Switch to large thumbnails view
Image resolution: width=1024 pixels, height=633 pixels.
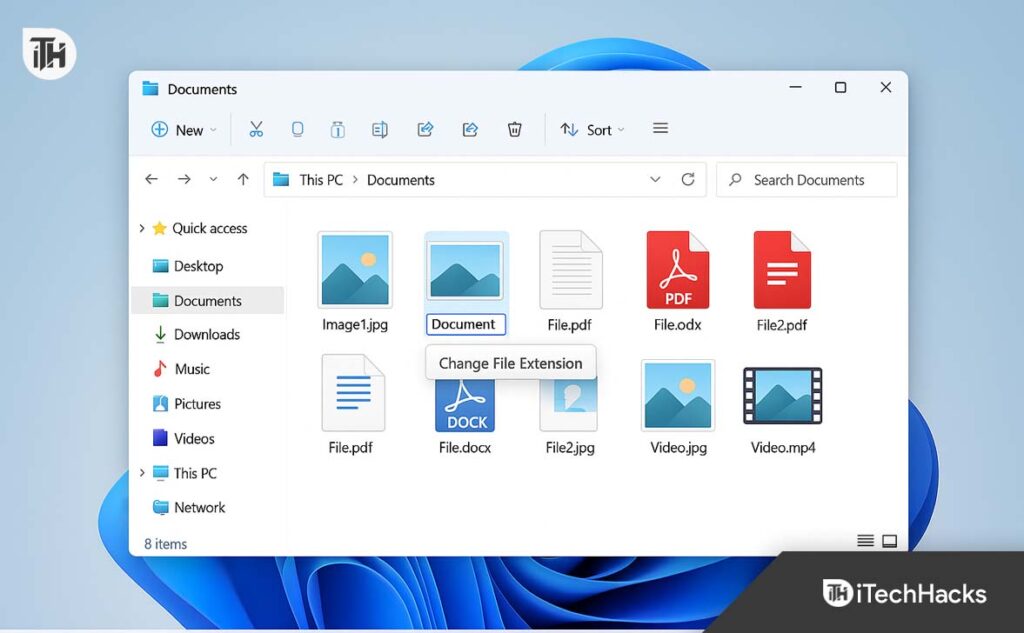pyautogui.click(x=889, y=540)
